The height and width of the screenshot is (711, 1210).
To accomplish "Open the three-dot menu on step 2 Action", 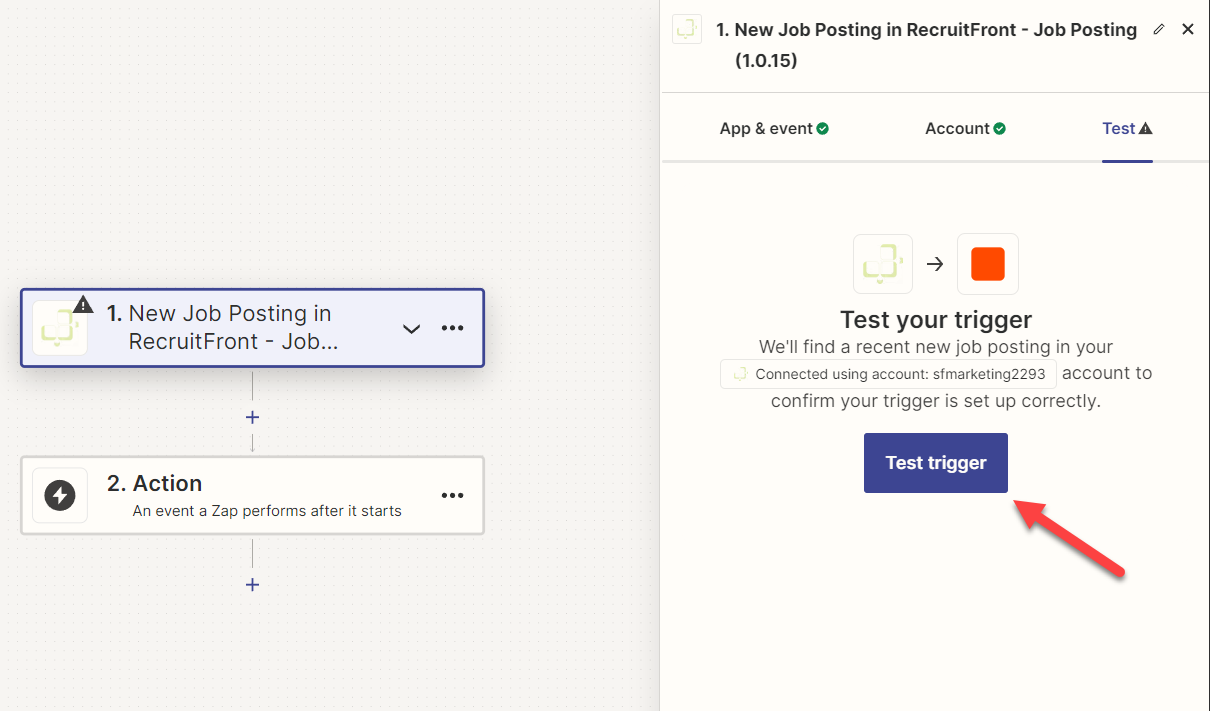I will point(453,495).
